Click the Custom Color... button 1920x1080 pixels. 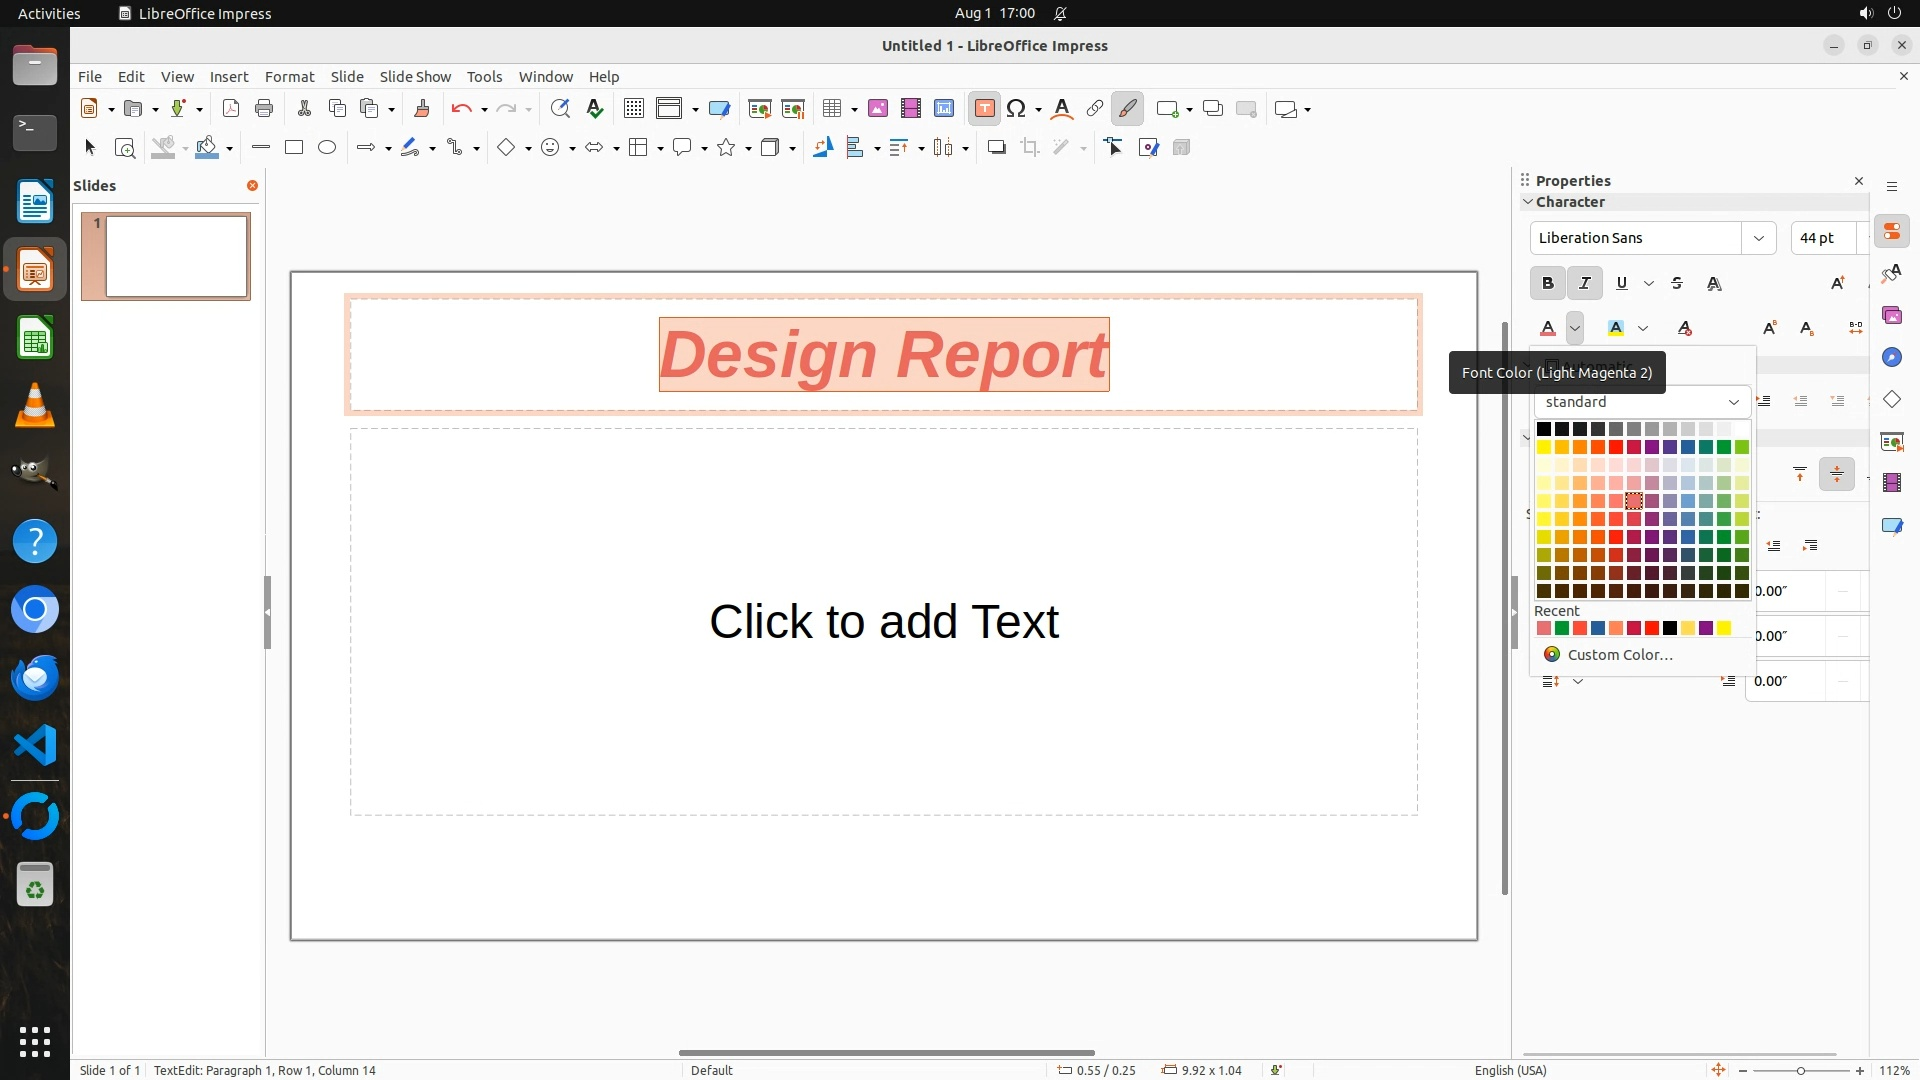tap(1620, 655)
